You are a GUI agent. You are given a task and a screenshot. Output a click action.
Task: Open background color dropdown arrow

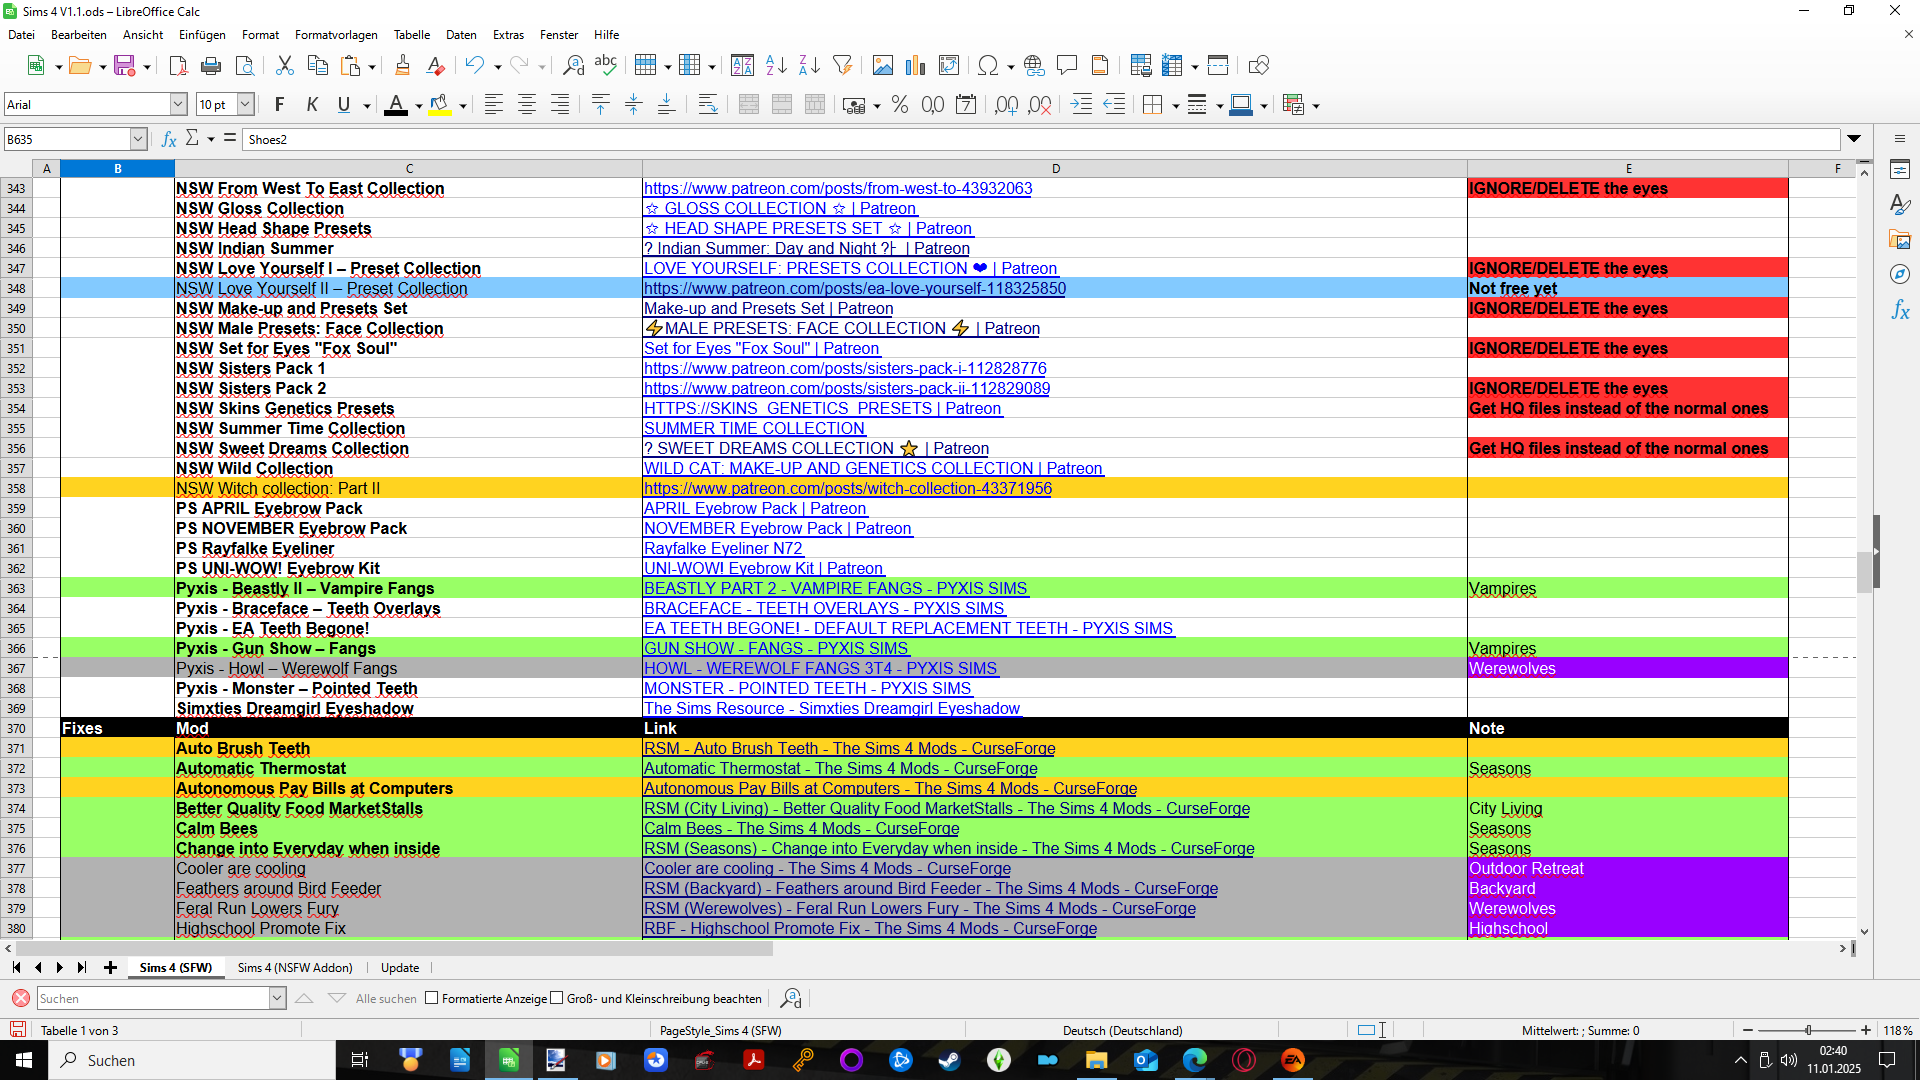pyautogui.click(x=463, y=106)
